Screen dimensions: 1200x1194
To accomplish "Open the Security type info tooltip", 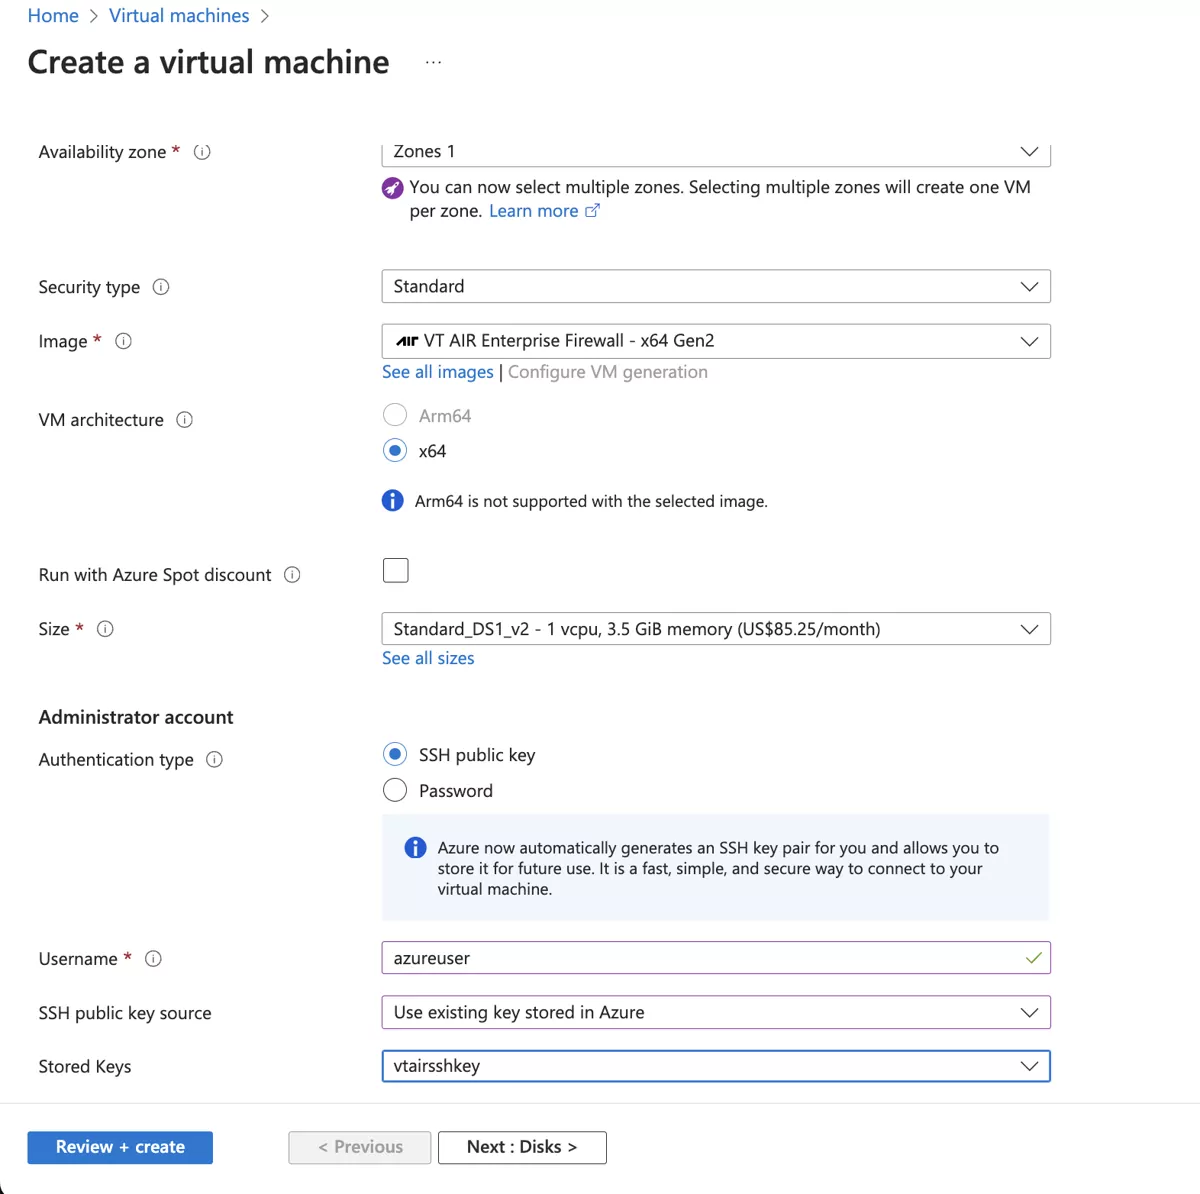I will pos(161,287).
